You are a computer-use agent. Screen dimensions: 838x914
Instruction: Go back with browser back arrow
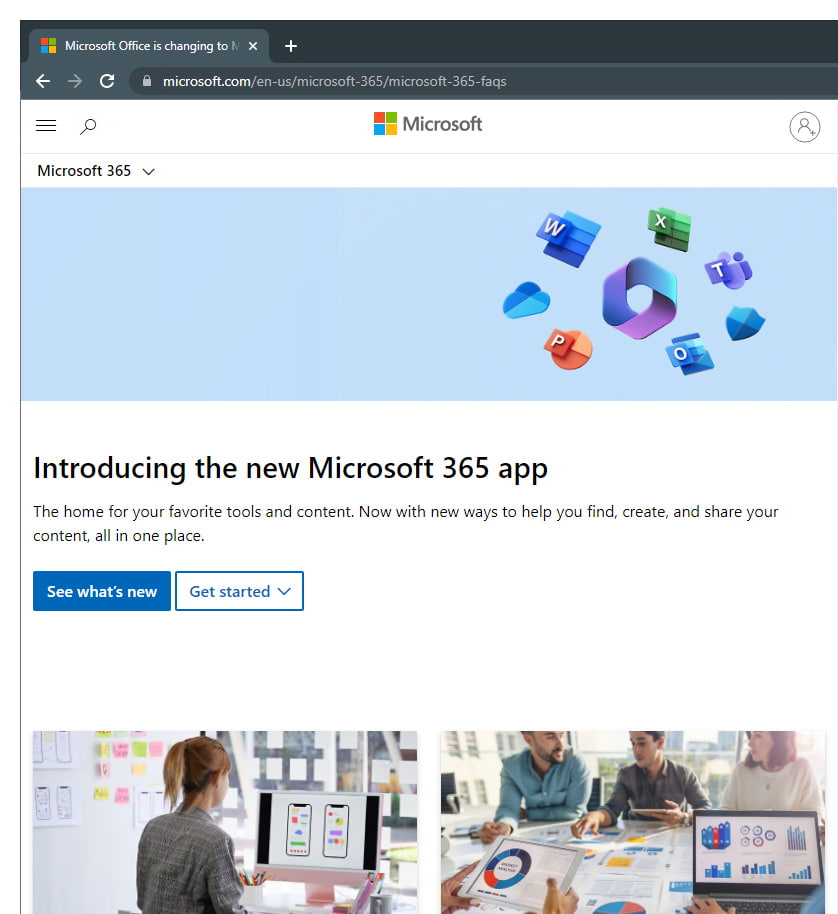(x=43, y=81)
